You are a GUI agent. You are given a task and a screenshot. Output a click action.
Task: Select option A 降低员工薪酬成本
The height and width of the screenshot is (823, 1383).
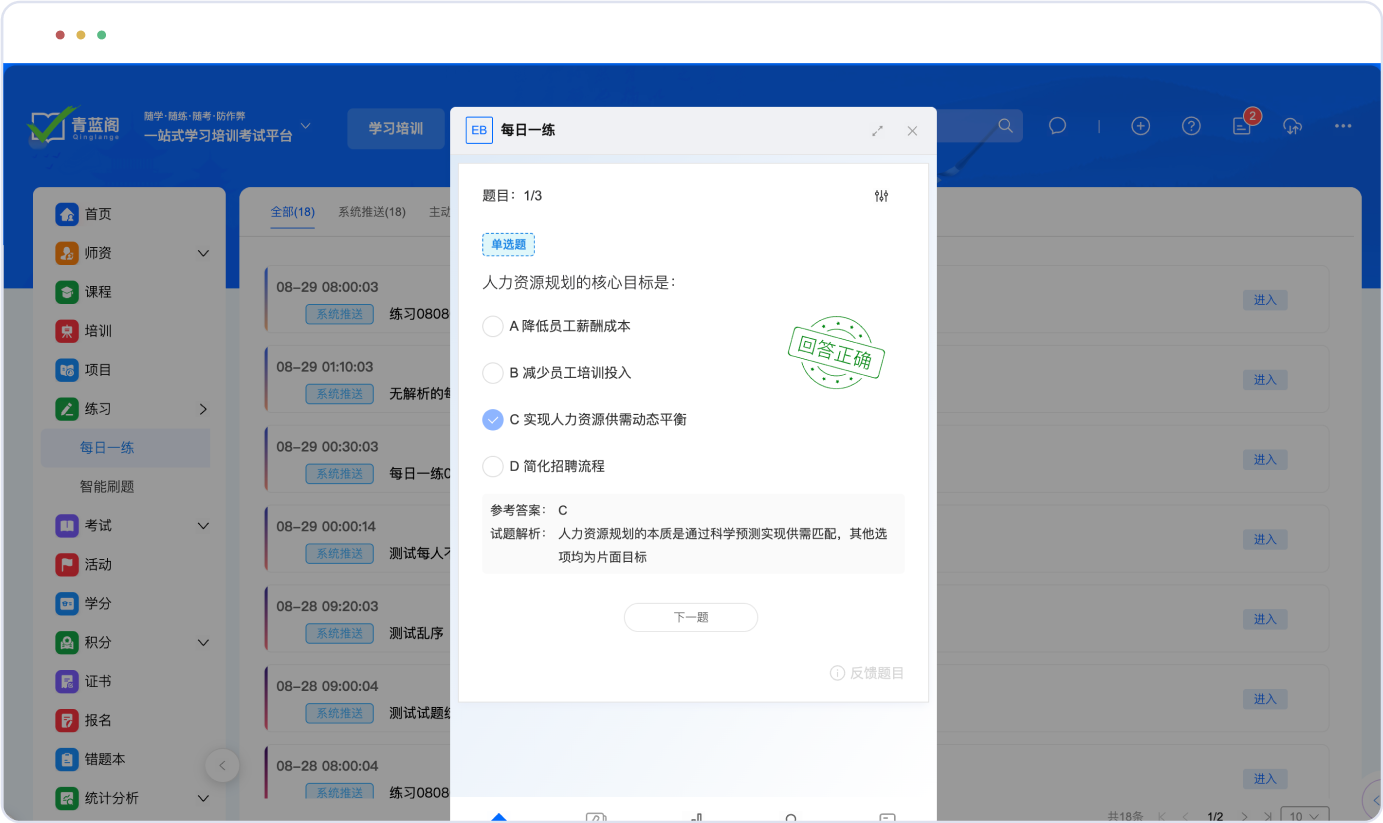(493, 326)
